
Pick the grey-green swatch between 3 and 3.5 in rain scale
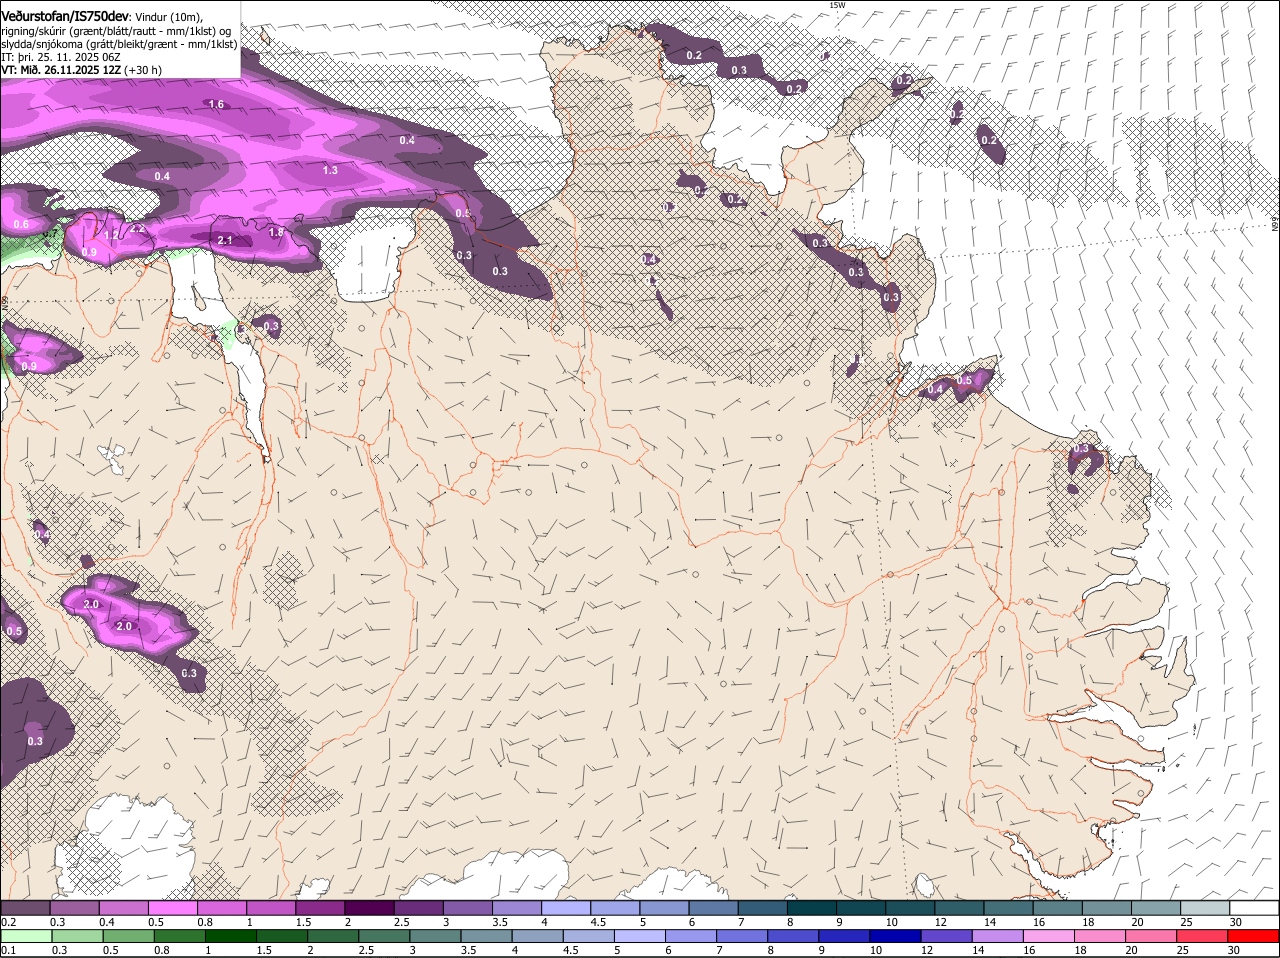tap(436, 936)
